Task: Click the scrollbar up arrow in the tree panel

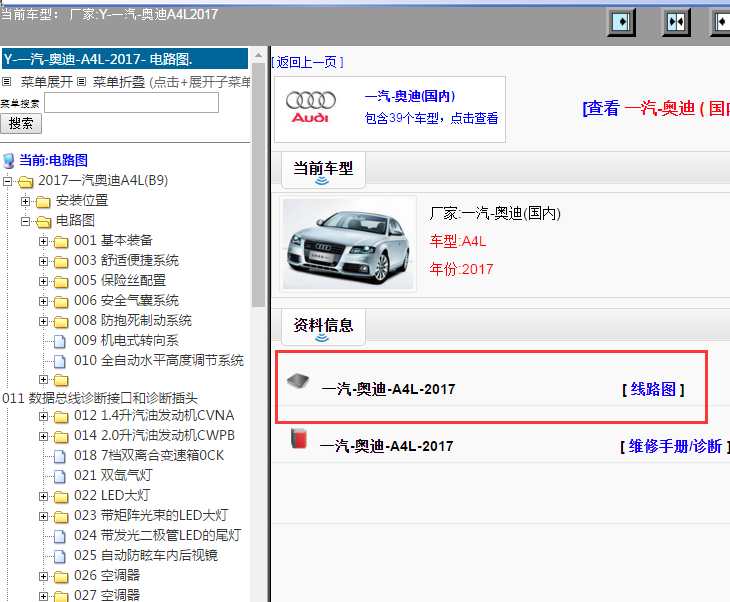Action: click(258, 55)
